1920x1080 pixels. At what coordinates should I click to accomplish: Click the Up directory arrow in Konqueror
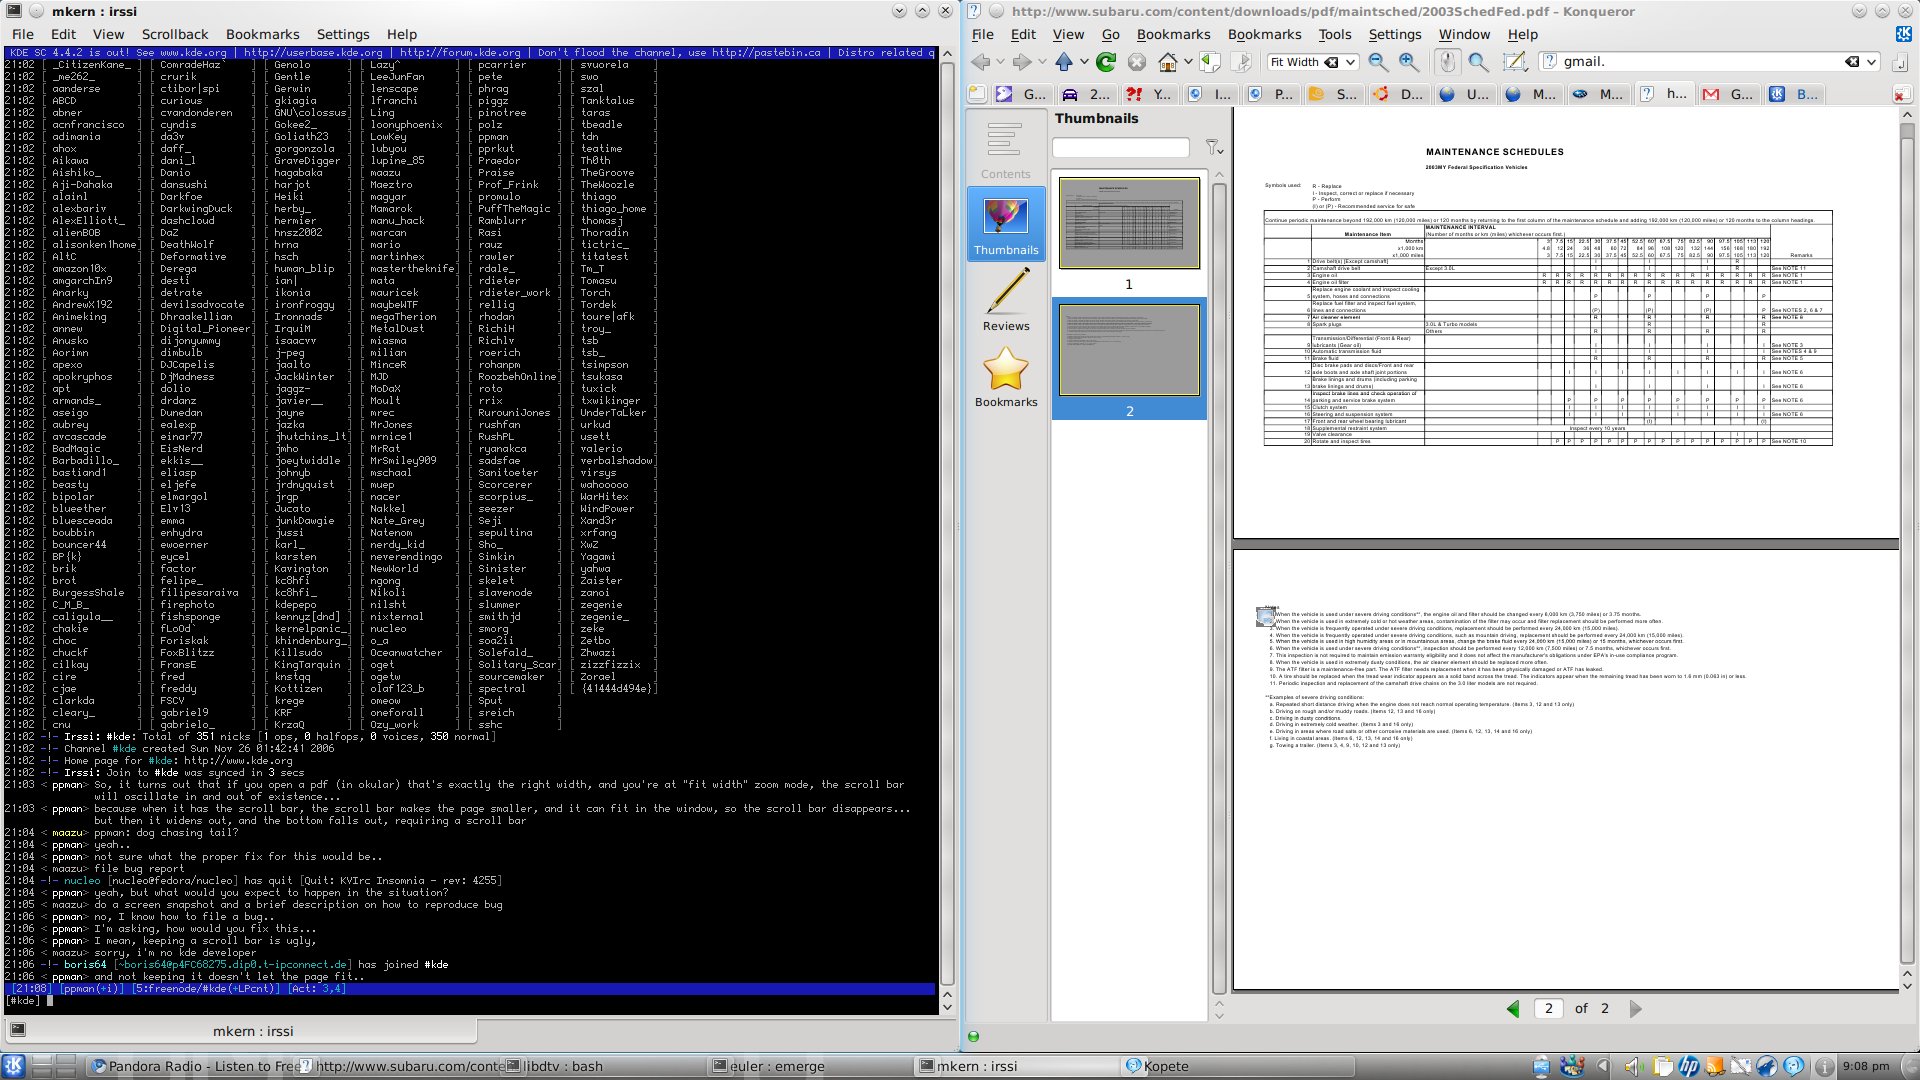tap(1063, 62)
